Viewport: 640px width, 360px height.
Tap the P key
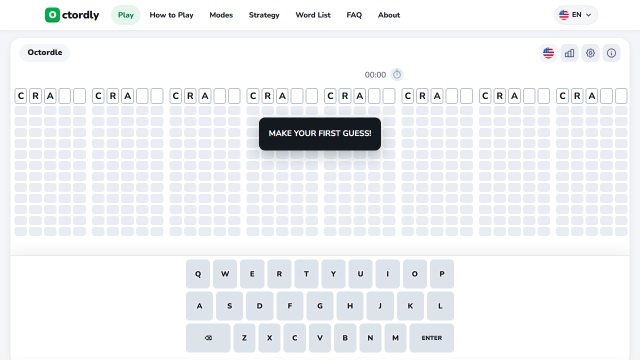(442, 274)
